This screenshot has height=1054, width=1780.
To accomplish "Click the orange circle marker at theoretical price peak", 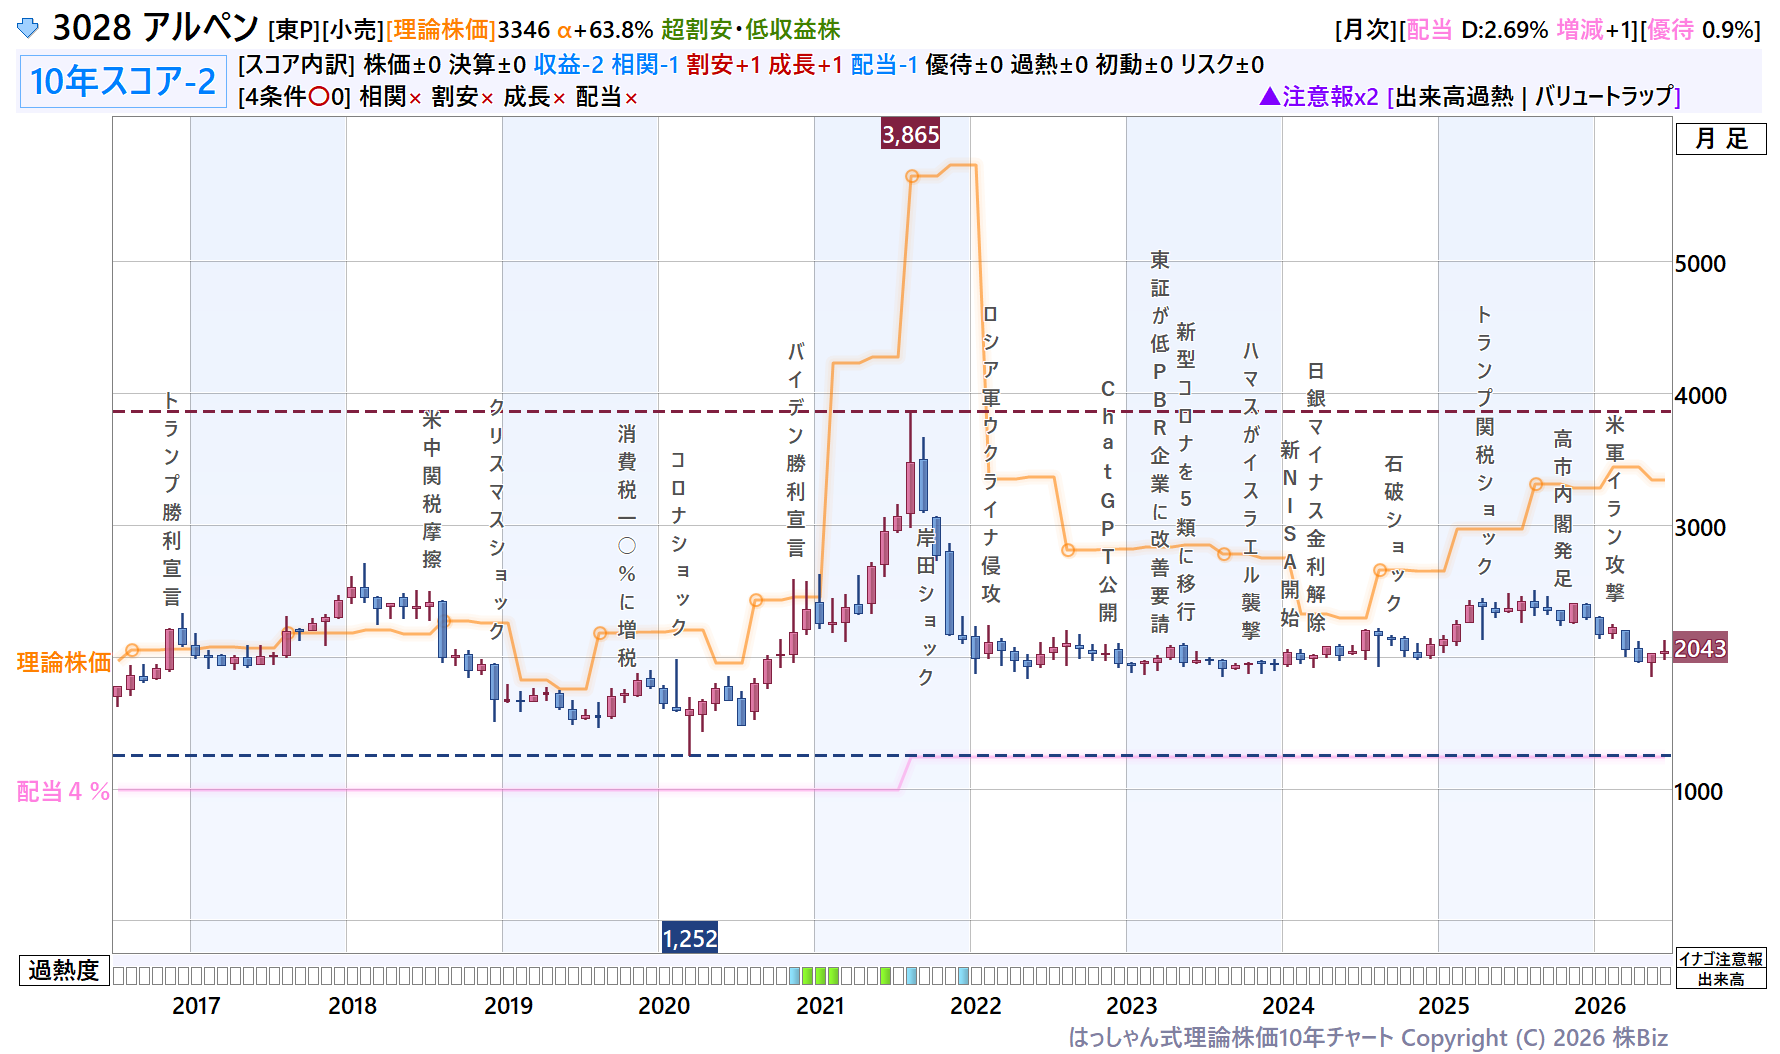I will coord(912,176).
